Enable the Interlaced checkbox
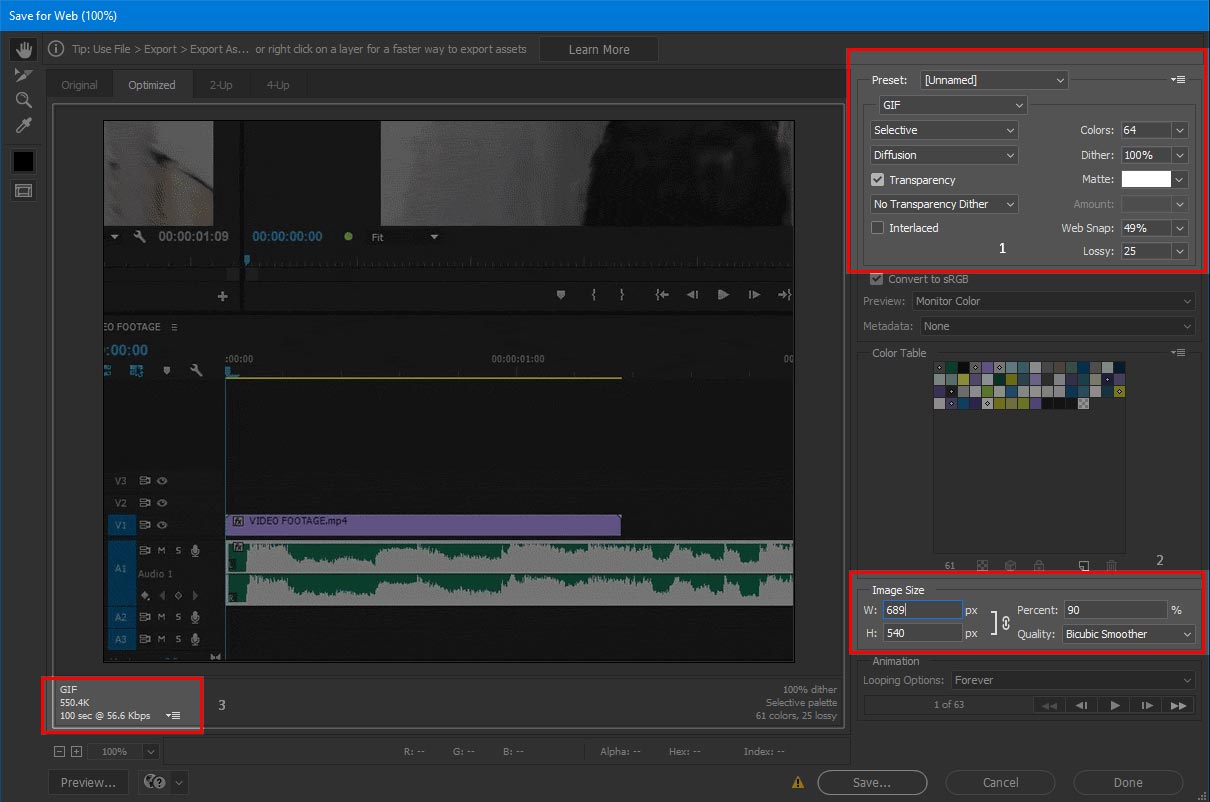Image resolution: width=1210 pixels, height=802 pixels. (878, 228)
